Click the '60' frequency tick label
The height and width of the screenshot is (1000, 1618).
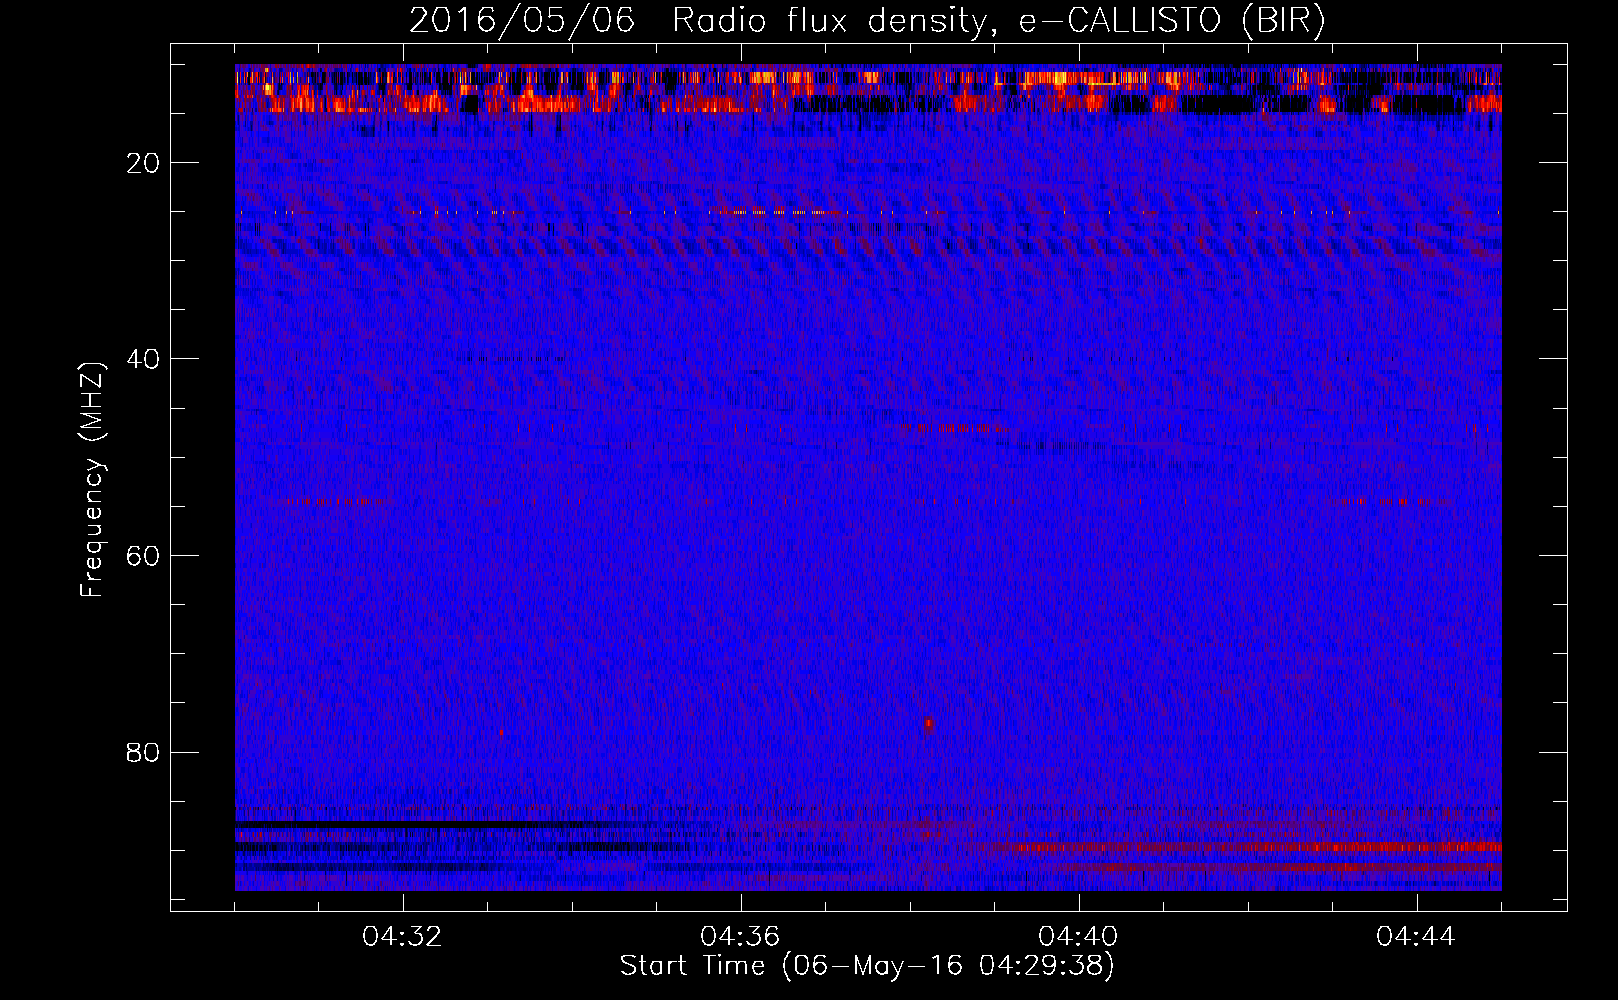(144, 556)
